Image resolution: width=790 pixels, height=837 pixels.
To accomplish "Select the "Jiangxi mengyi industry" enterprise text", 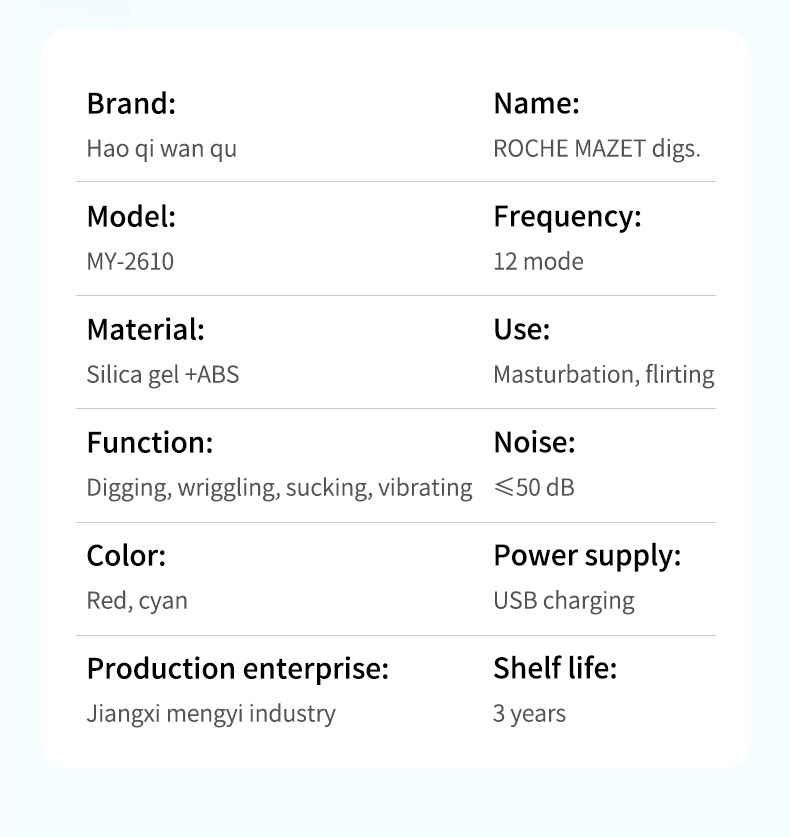I will pos(211,714).
